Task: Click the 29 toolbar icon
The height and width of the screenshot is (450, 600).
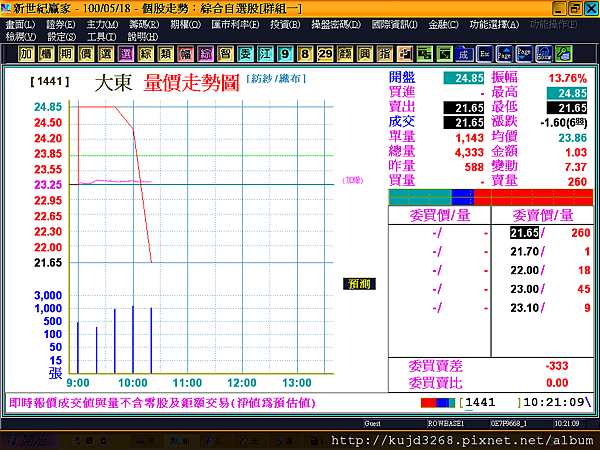Action: point(325,54)
